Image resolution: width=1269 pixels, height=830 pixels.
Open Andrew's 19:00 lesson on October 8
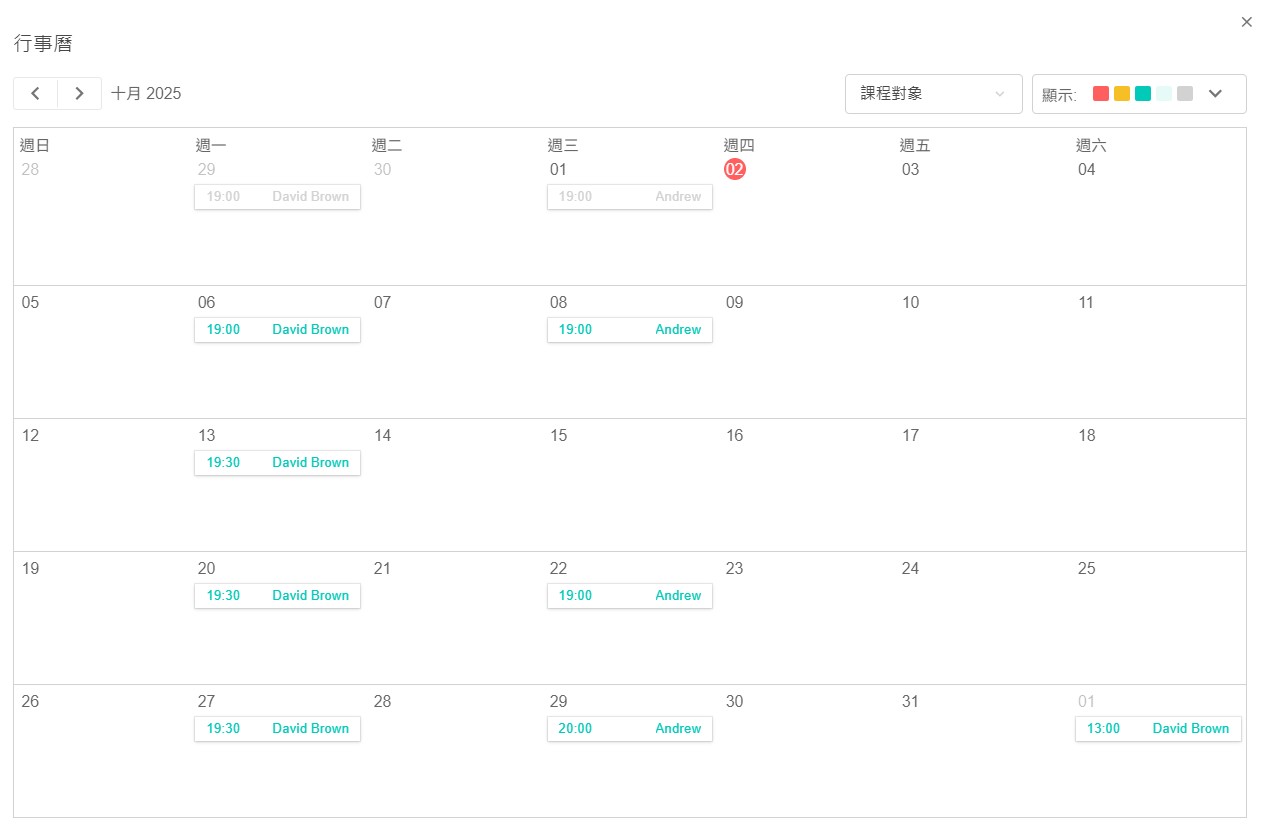click(x=630, y=330)
